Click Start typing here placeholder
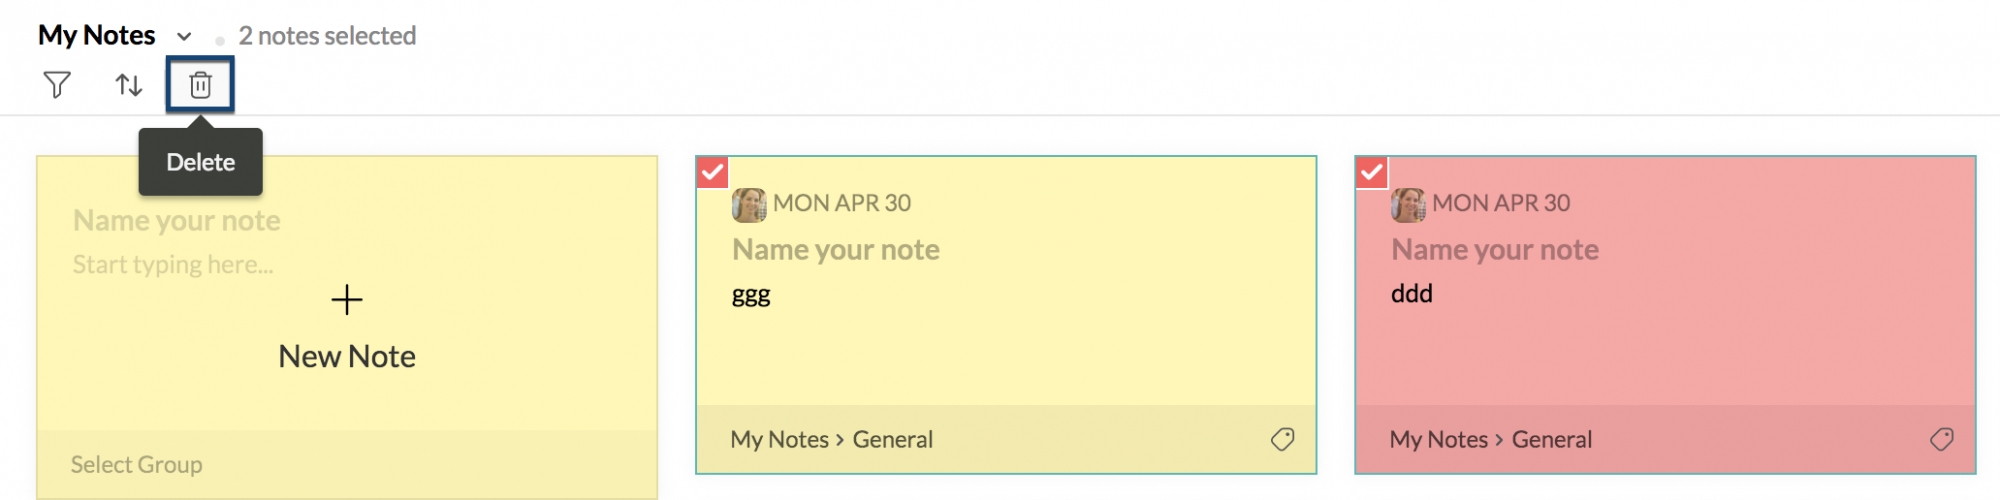The image size is (2000, 500). click(x=172, y=265)
